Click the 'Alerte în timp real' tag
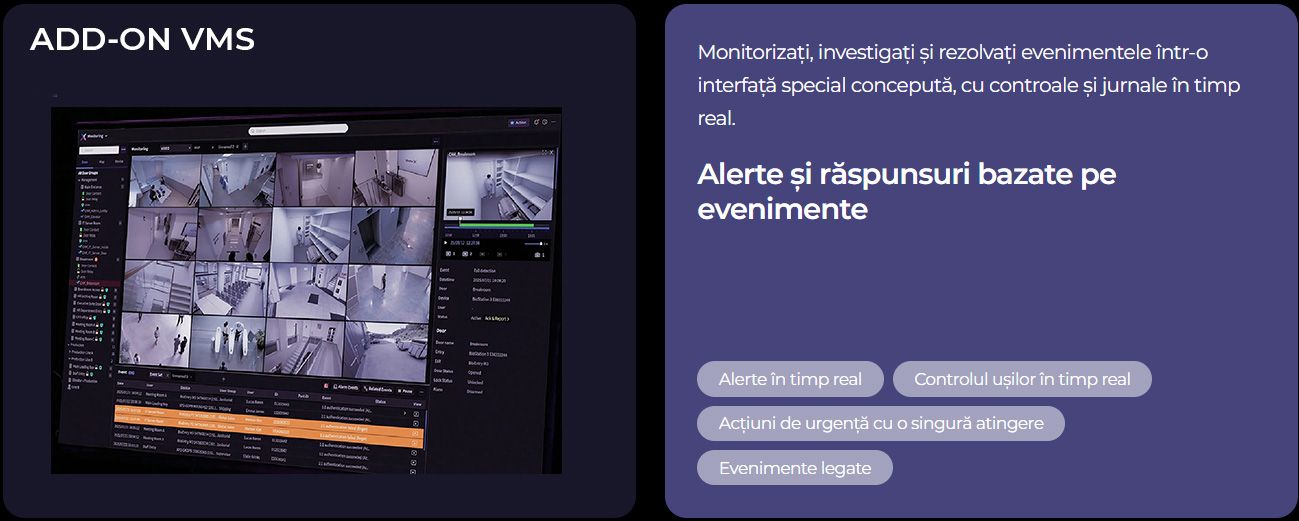 (x=791, y=380)
